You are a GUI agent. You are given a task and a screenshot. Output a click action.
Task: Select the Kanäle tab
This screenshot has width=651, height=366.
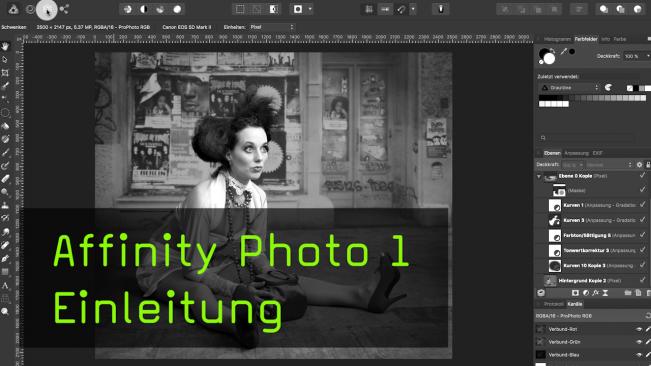coord(575,304)
